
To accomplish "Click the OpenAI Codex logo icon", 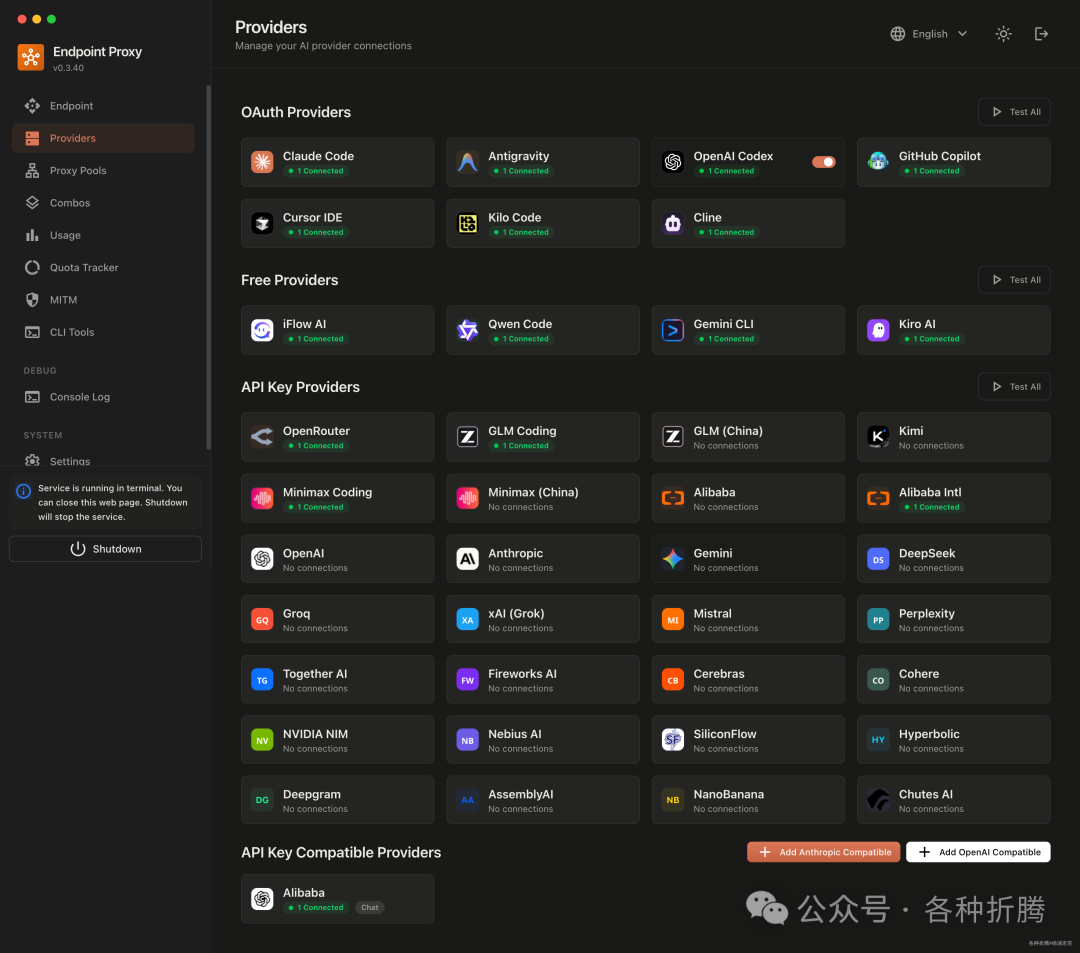I will point(672,162).
